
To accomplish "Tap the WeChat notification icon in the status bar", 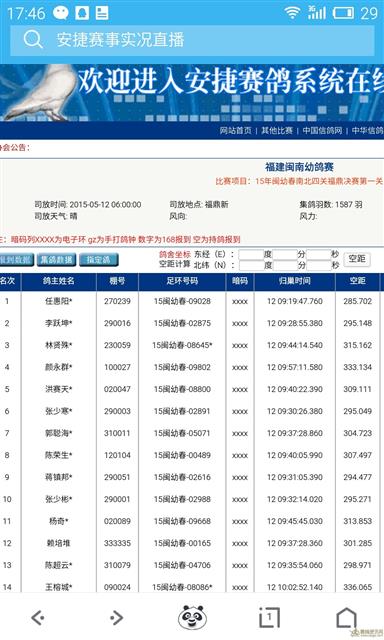I will [x=61, y=13].
